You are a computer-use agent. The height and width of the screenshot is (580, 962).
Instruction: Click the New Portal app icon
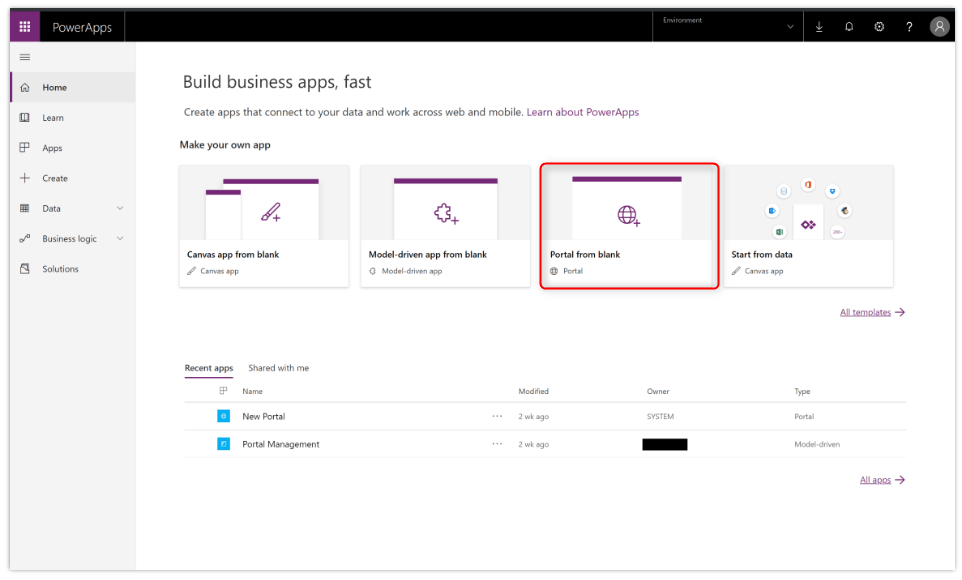[223, 416]
